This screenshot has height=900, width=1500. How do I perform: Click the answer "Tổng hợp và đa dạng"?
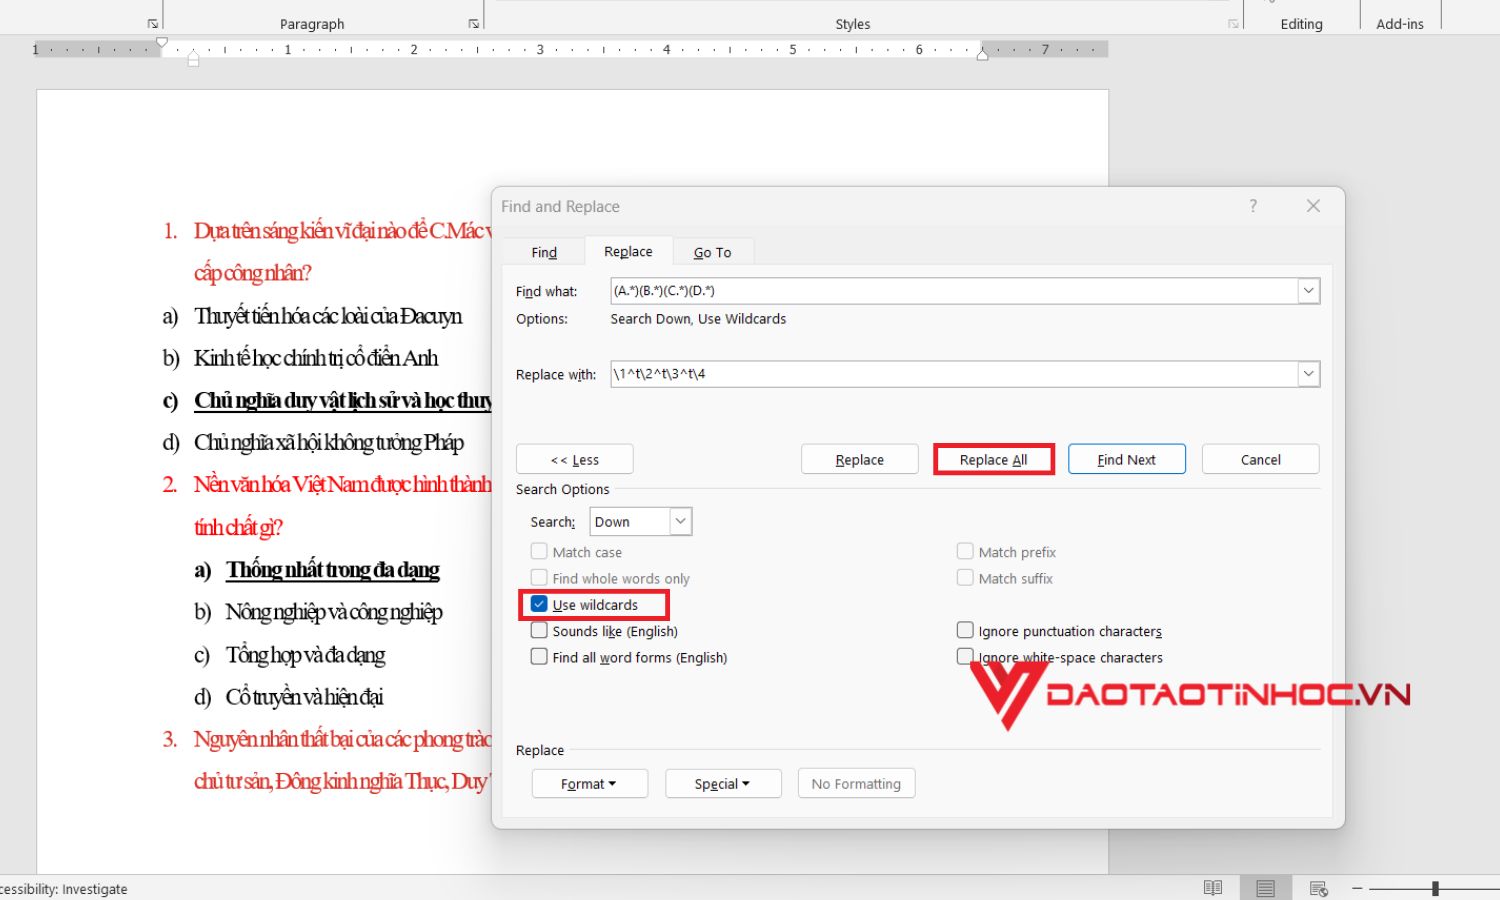305,655
